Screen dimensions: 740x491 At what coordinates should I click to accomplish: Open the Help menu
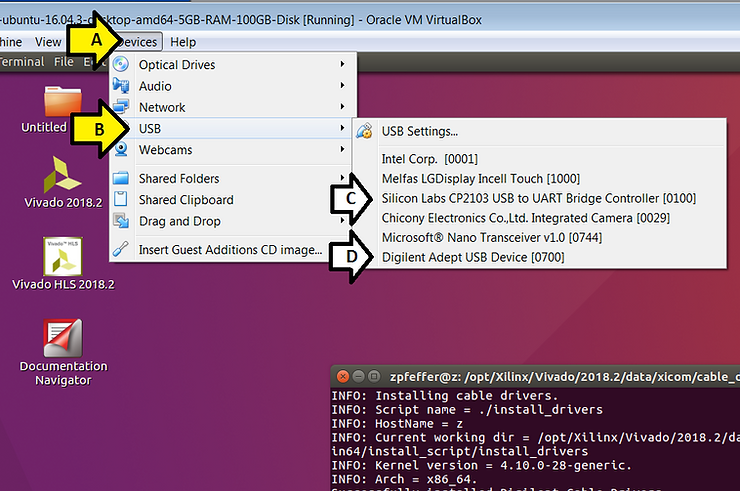(183, 42)
